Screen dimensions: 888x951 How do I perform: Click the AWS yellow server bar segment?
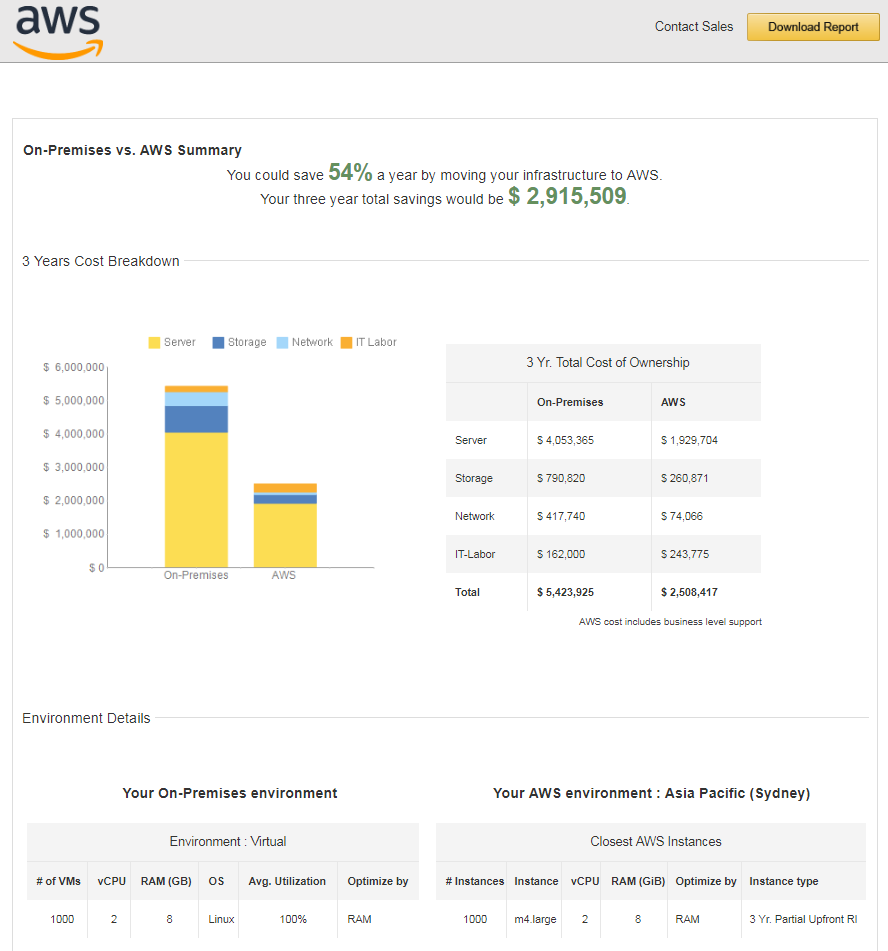tap(285, 536)
